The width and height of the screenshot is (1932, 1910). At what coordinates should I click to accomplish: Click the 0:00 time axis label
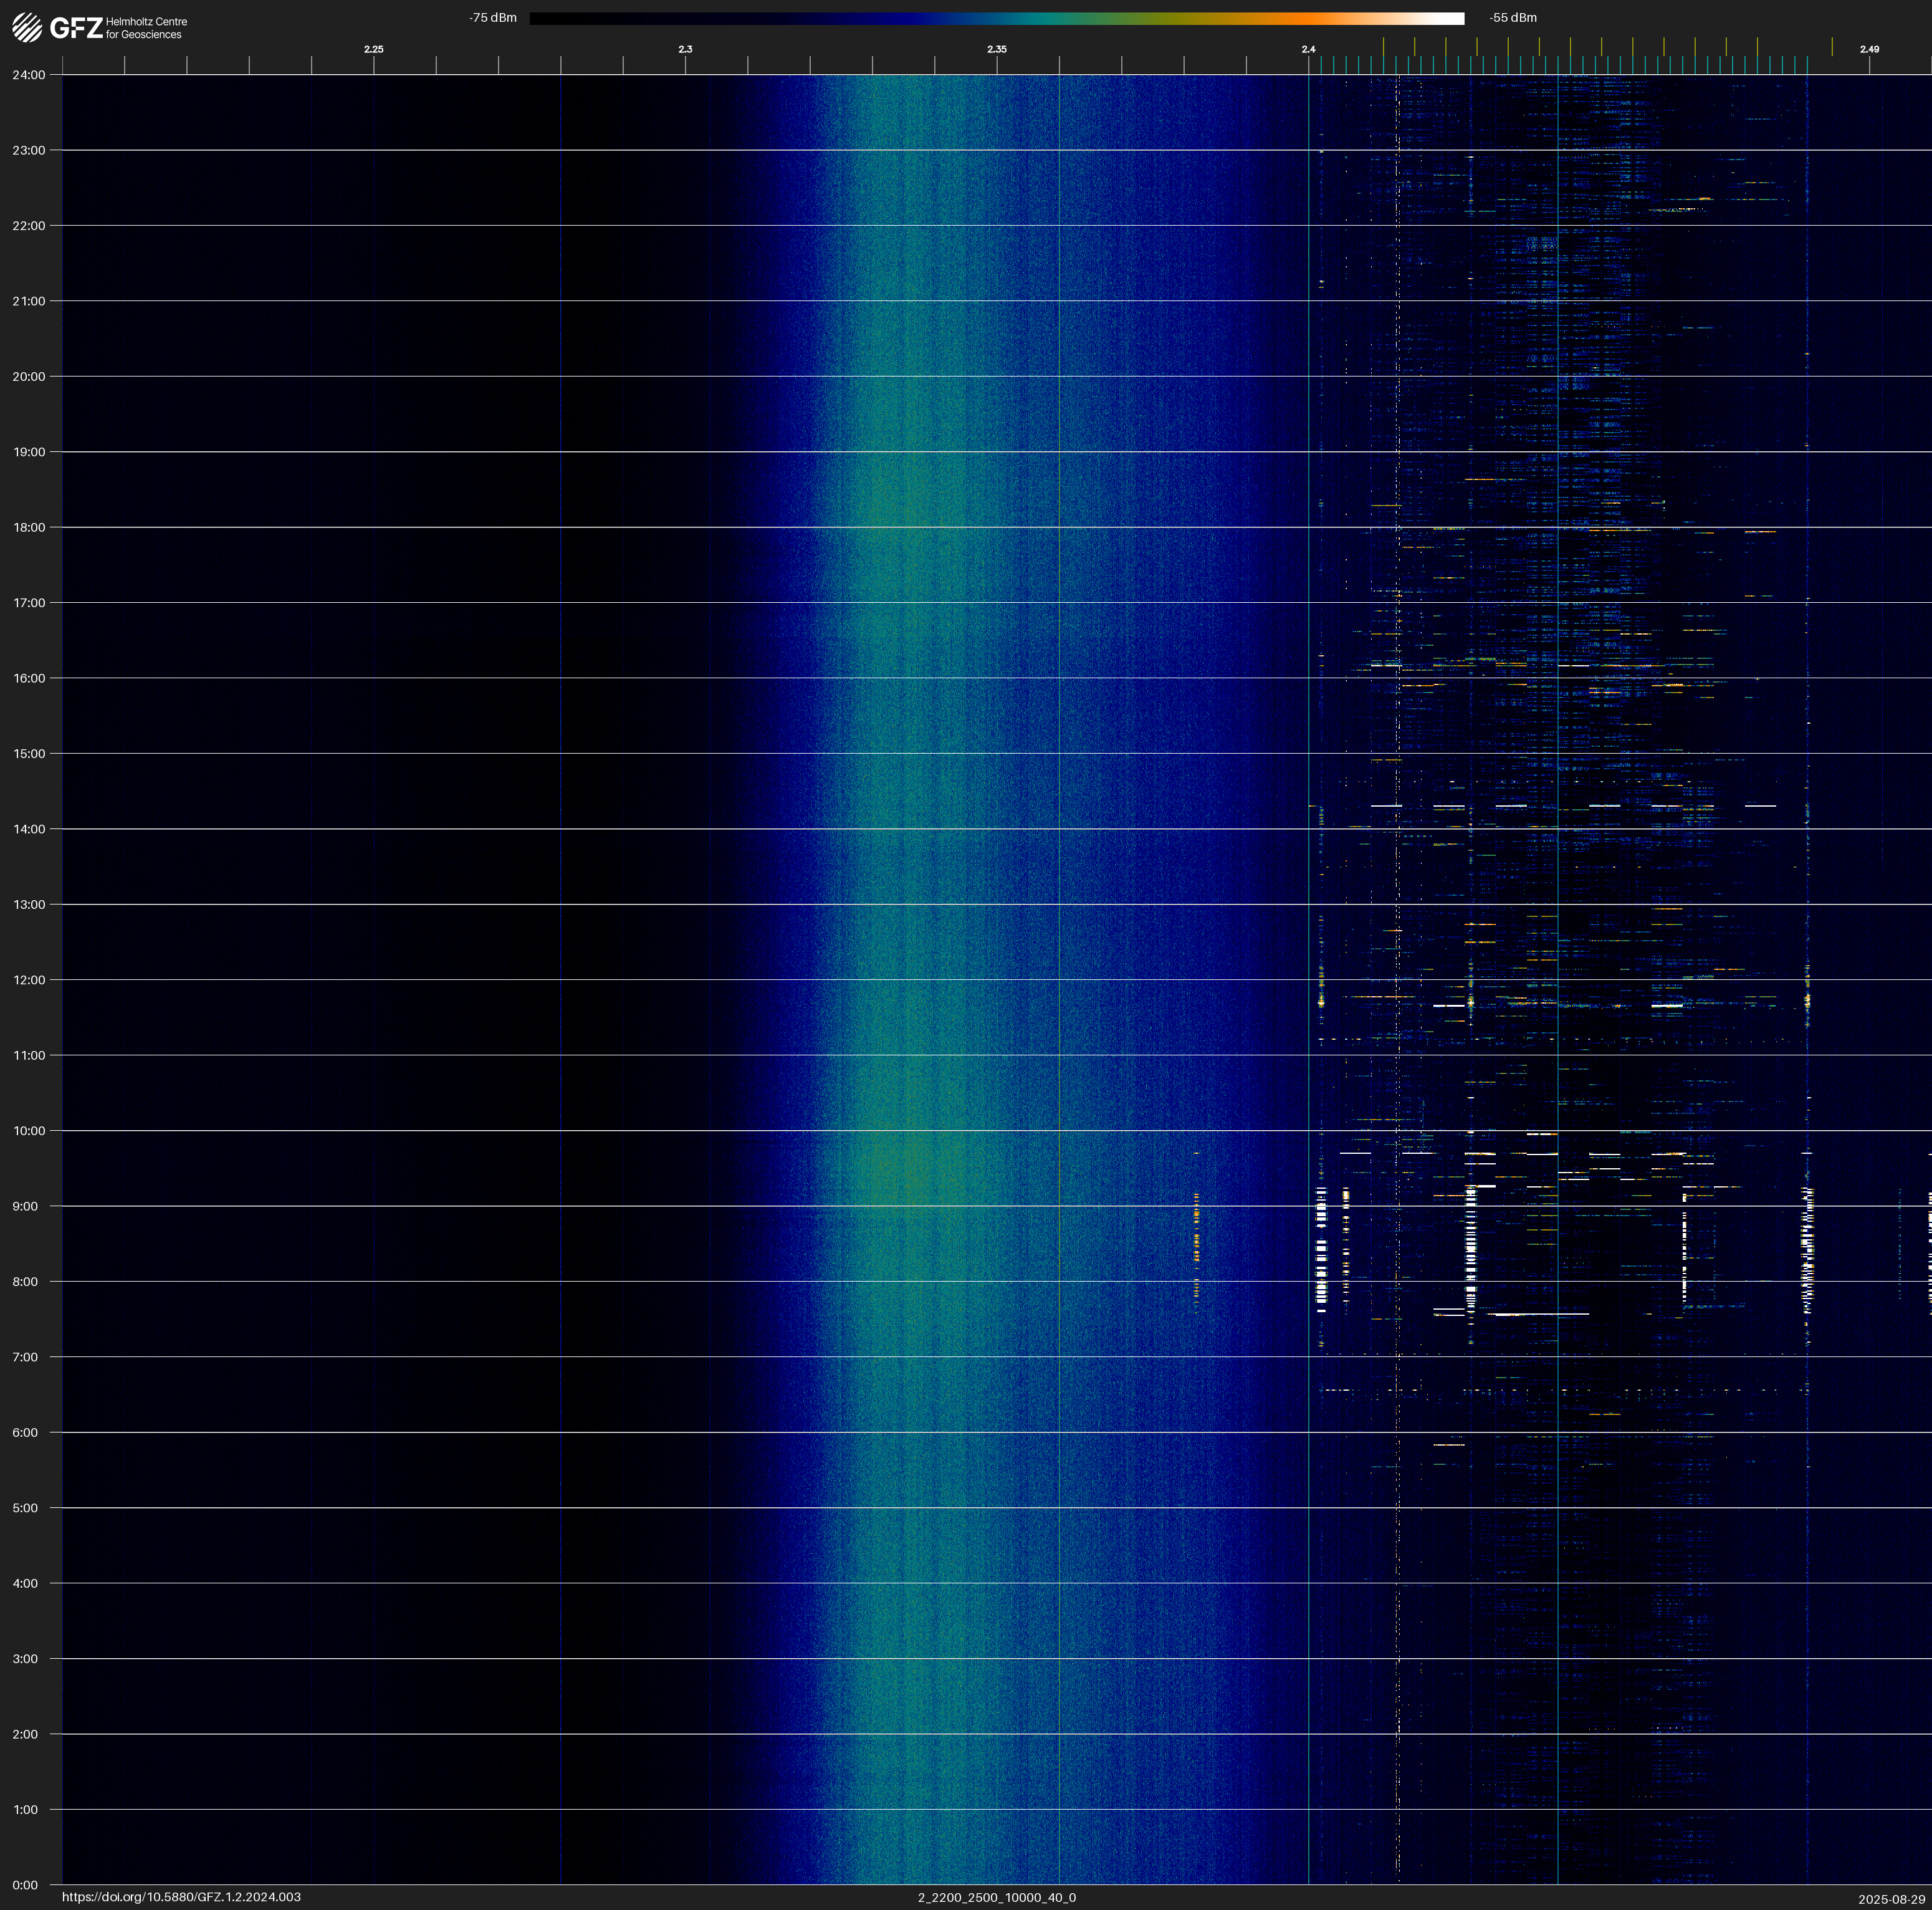coord(26,1885)
